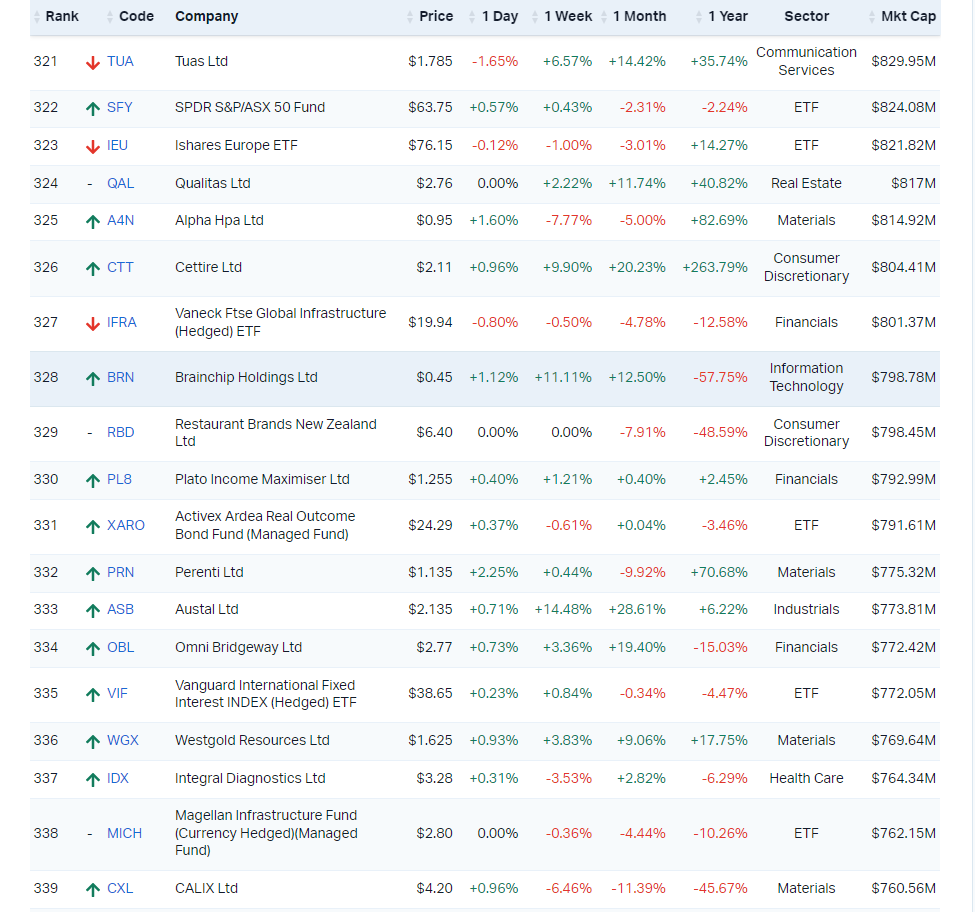Click the red down arrow beside IFRA

[x=92, y=323]
